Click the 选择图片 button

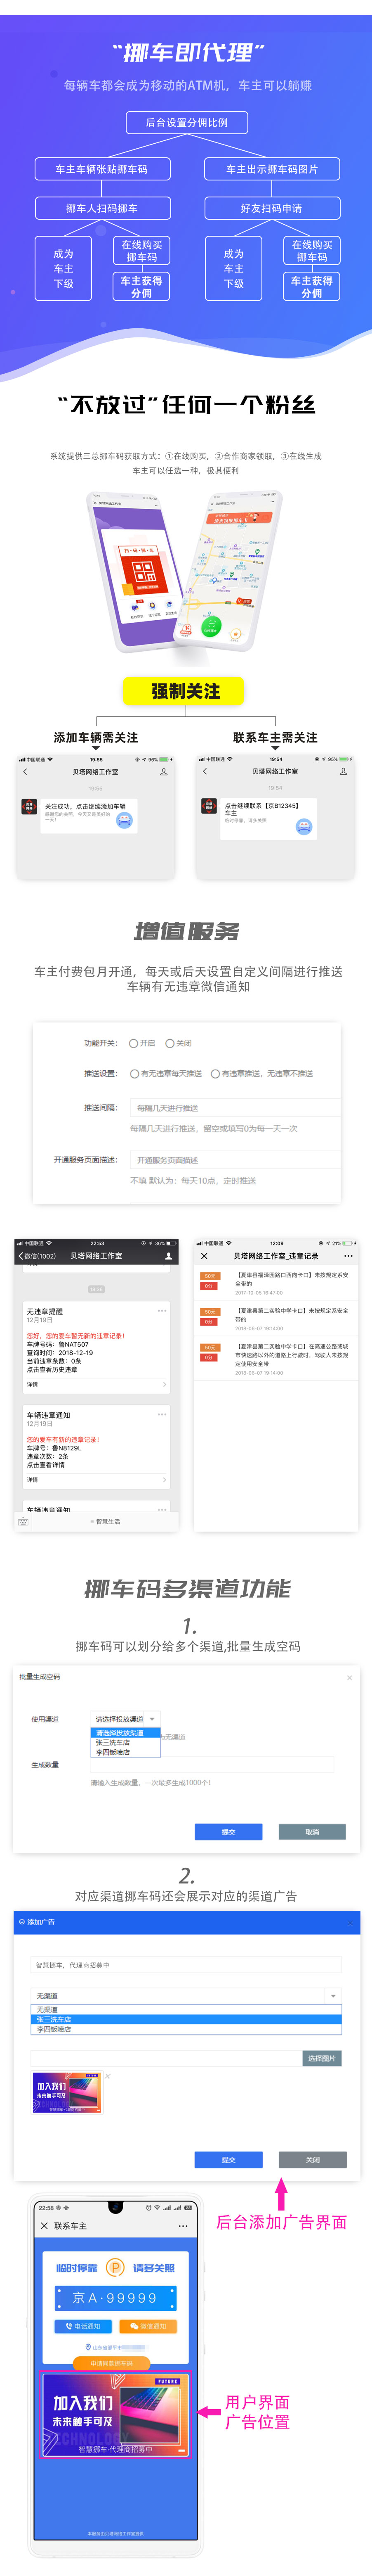(x=322, y=2059)
